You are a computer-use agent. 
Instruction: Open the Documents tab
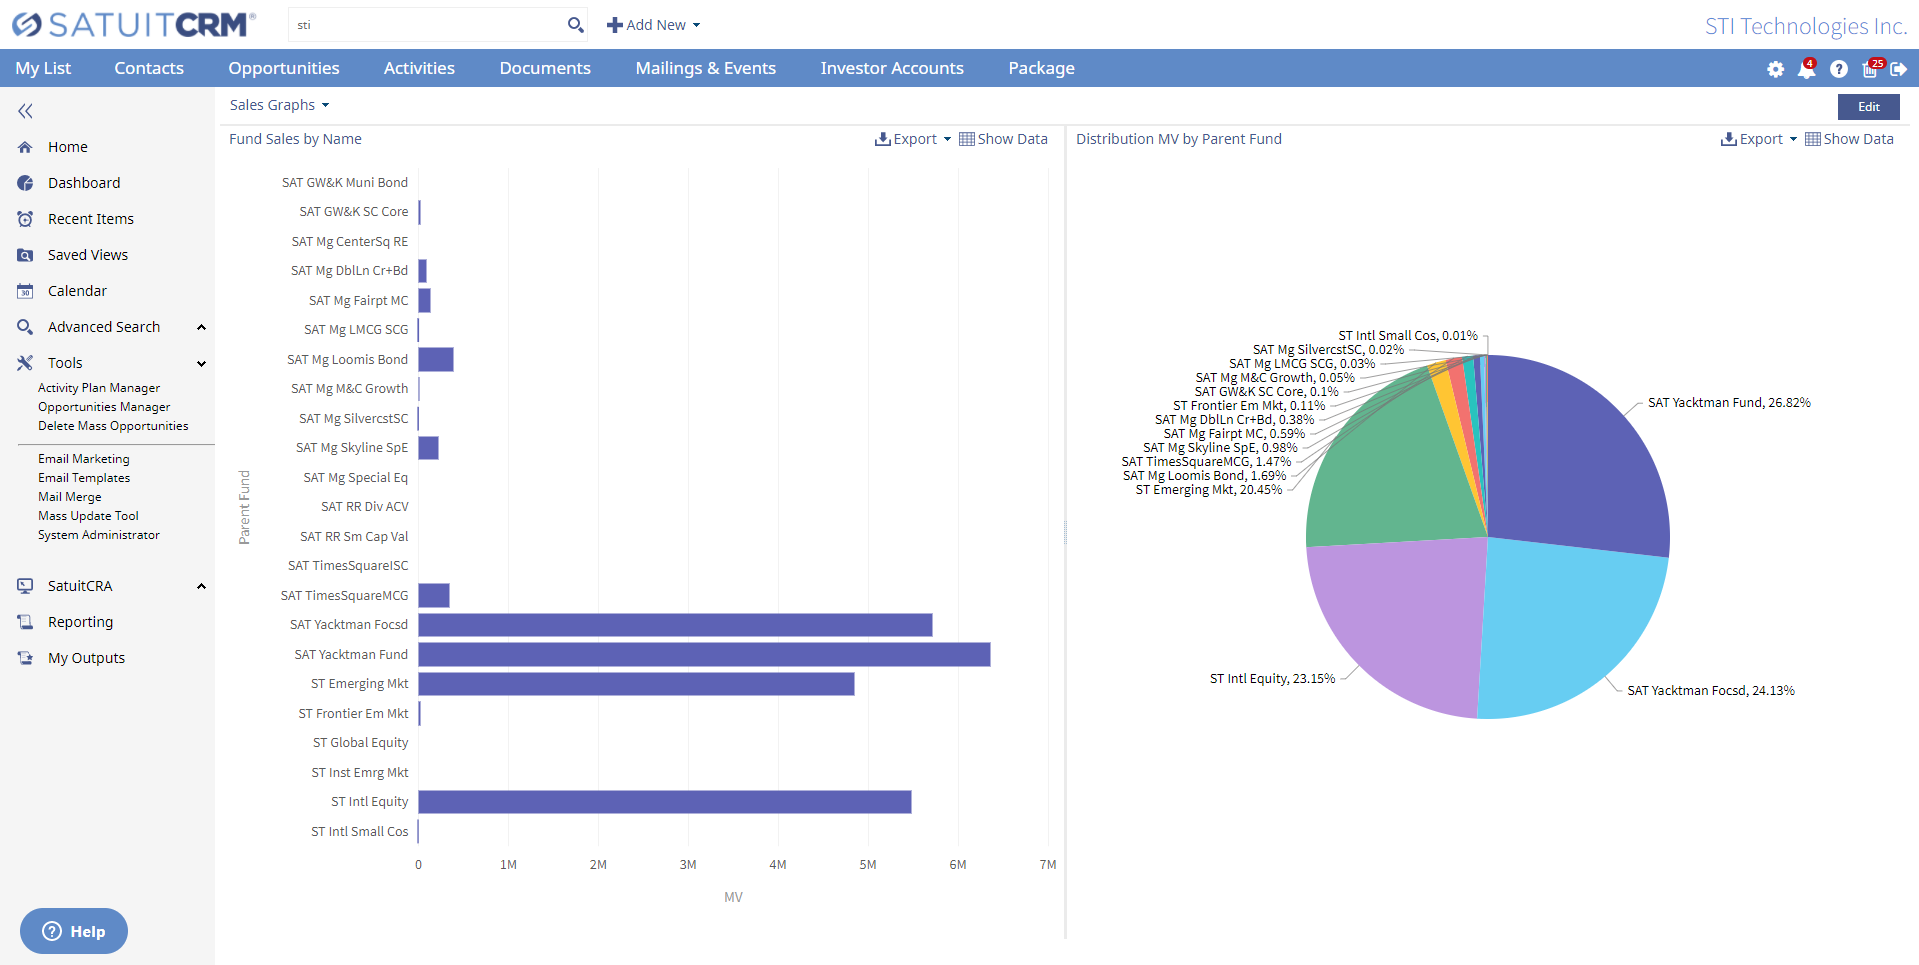[545, 68]
